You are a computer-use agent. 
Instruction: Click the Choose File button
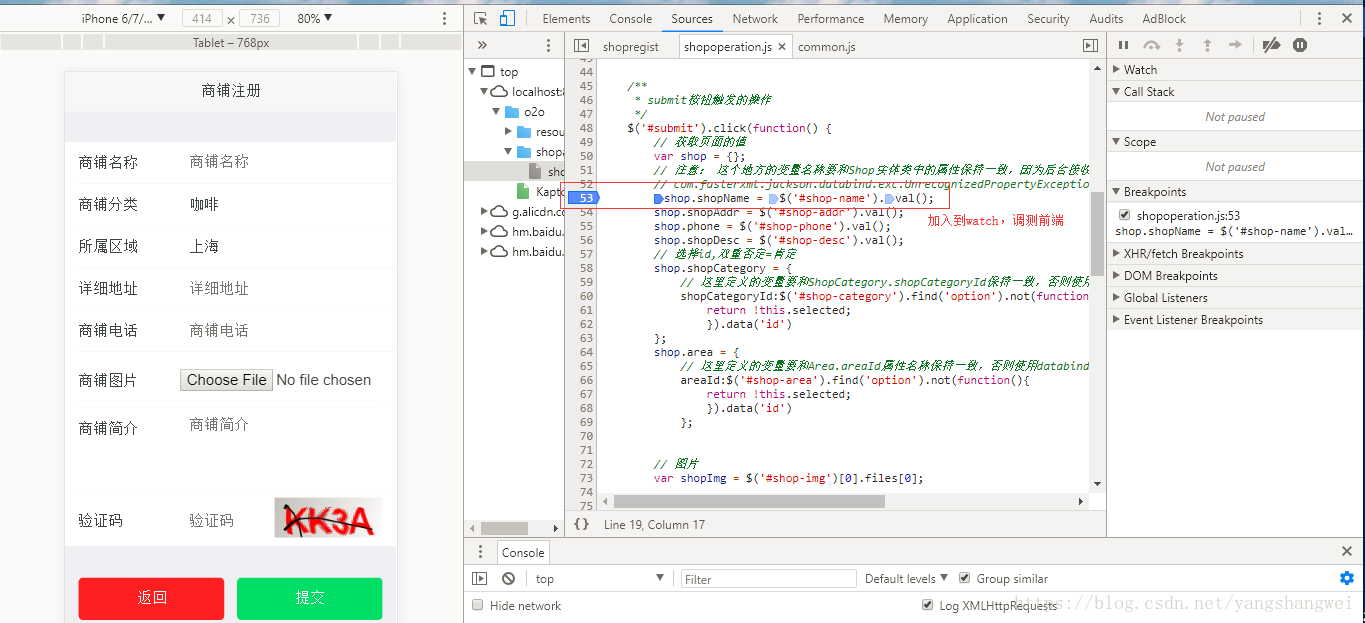(226, 380)
